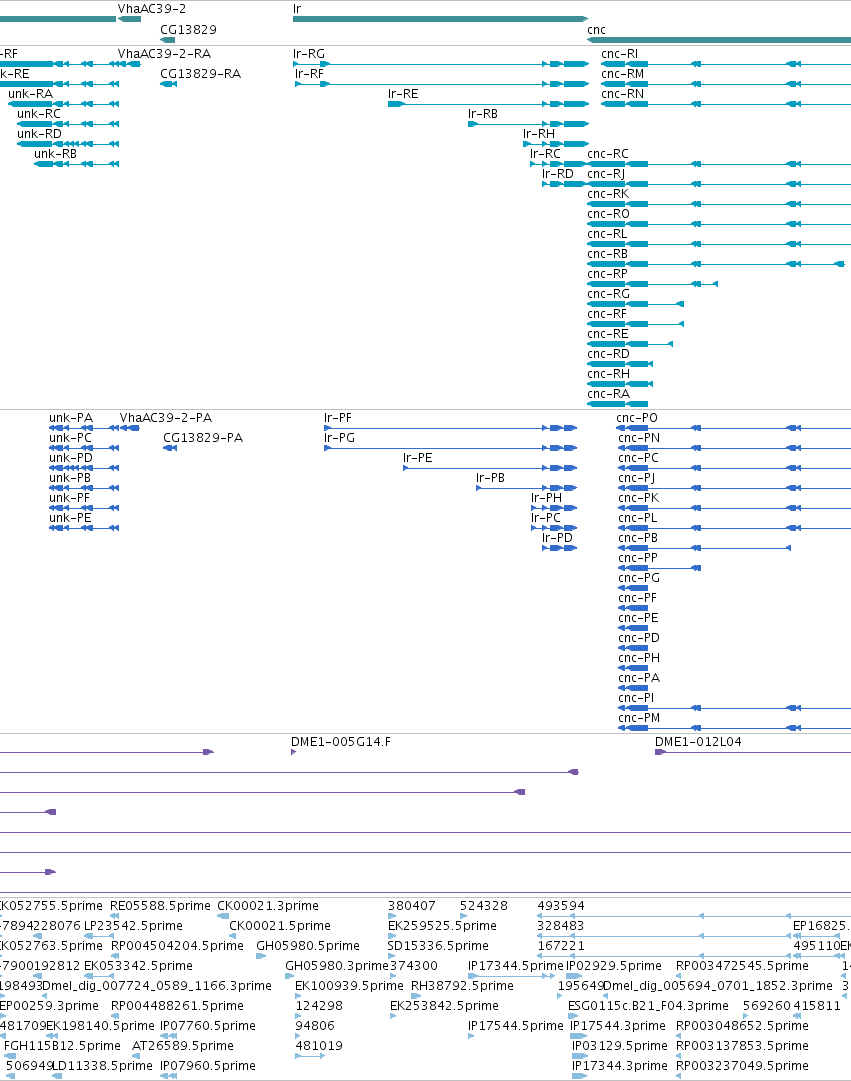
Task: Click transcript cnc-RM label
Action: [x=622, y=74]
